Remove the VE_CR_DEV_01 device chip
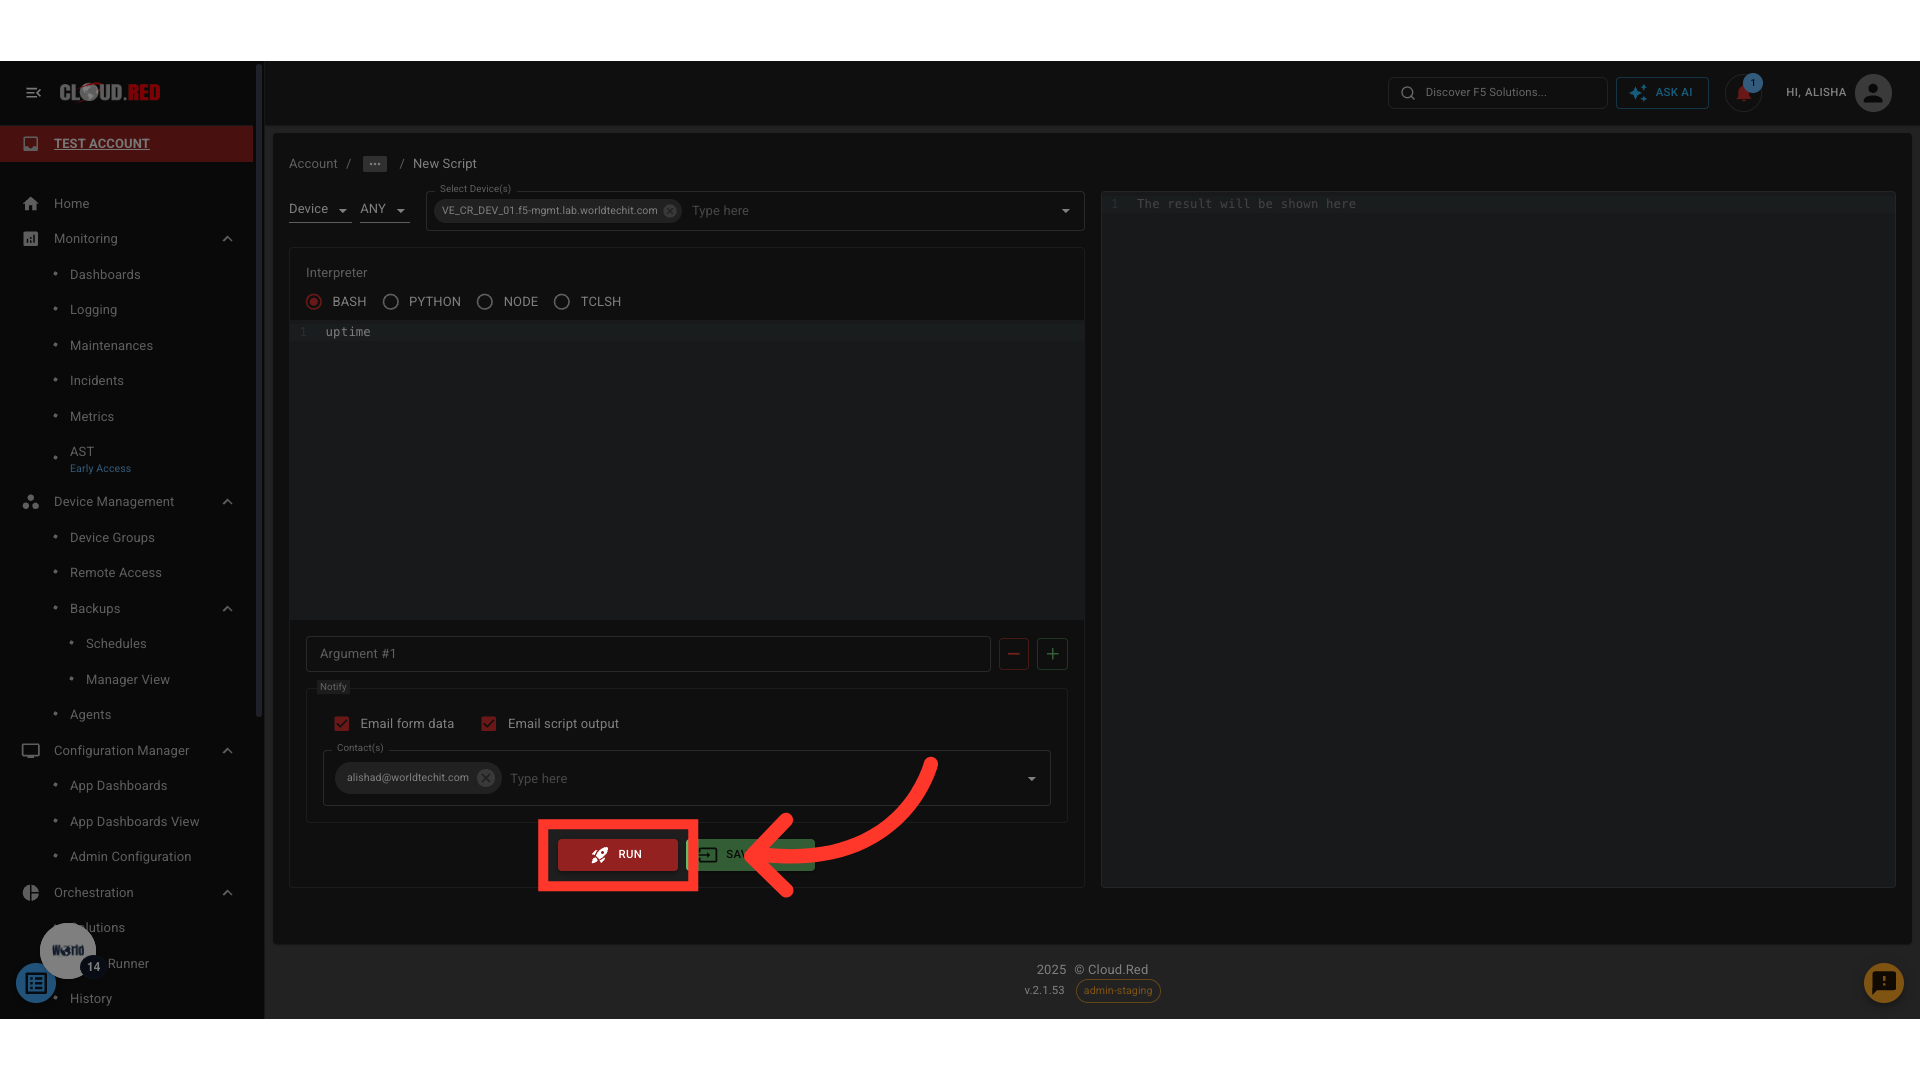This screenshot has height=1080, width=1920. 670,211
